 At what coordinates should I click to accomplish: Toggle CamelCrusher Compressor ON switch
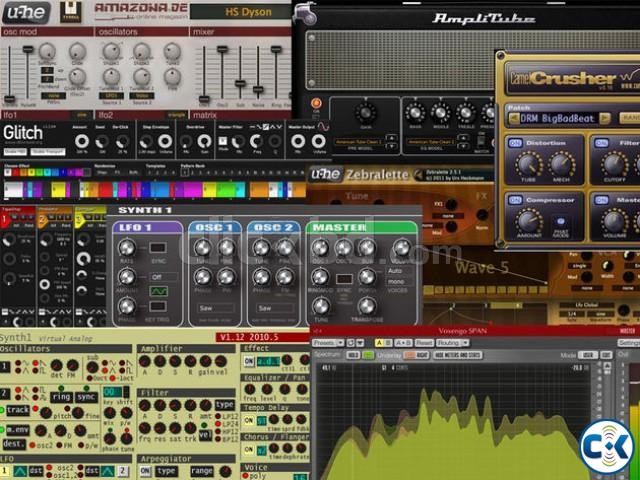516,200
